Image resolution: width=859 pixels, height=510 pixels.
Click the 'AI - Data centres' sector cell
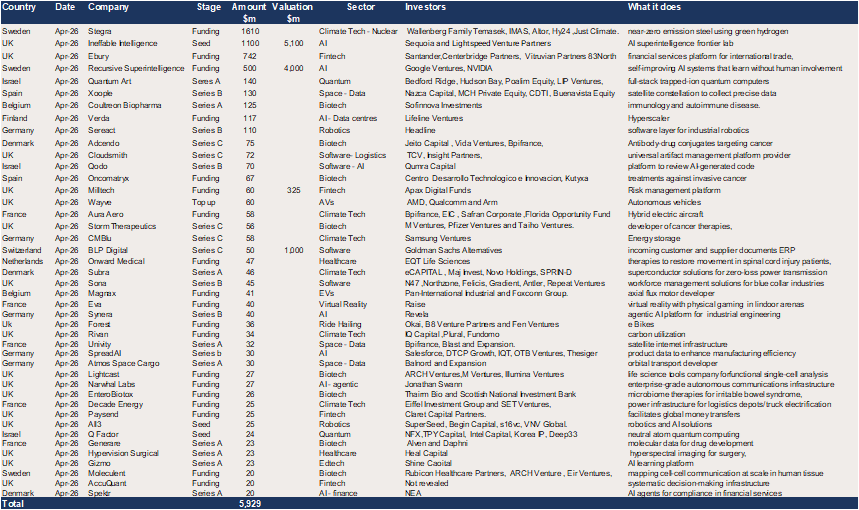(348, 118)
